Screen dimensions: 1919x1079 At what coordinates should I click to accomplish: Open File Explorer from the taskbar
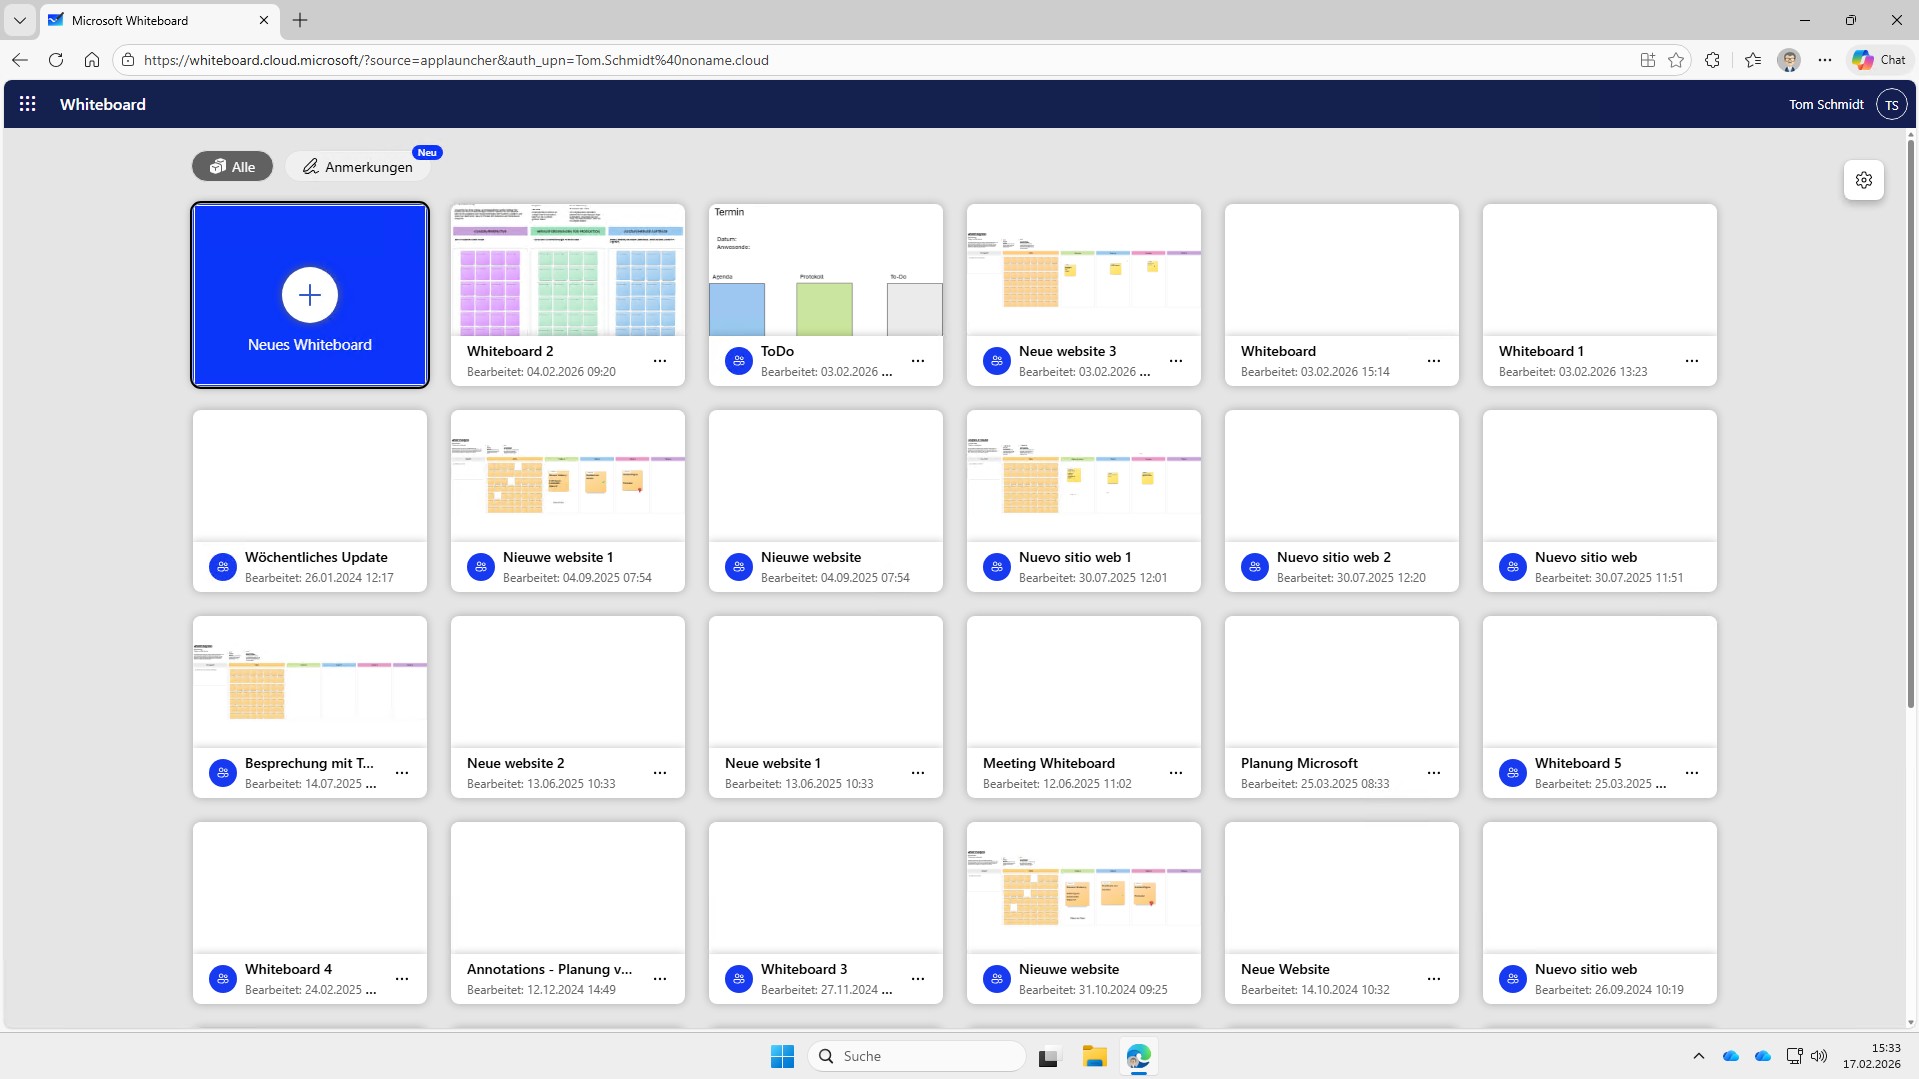1094,1056
